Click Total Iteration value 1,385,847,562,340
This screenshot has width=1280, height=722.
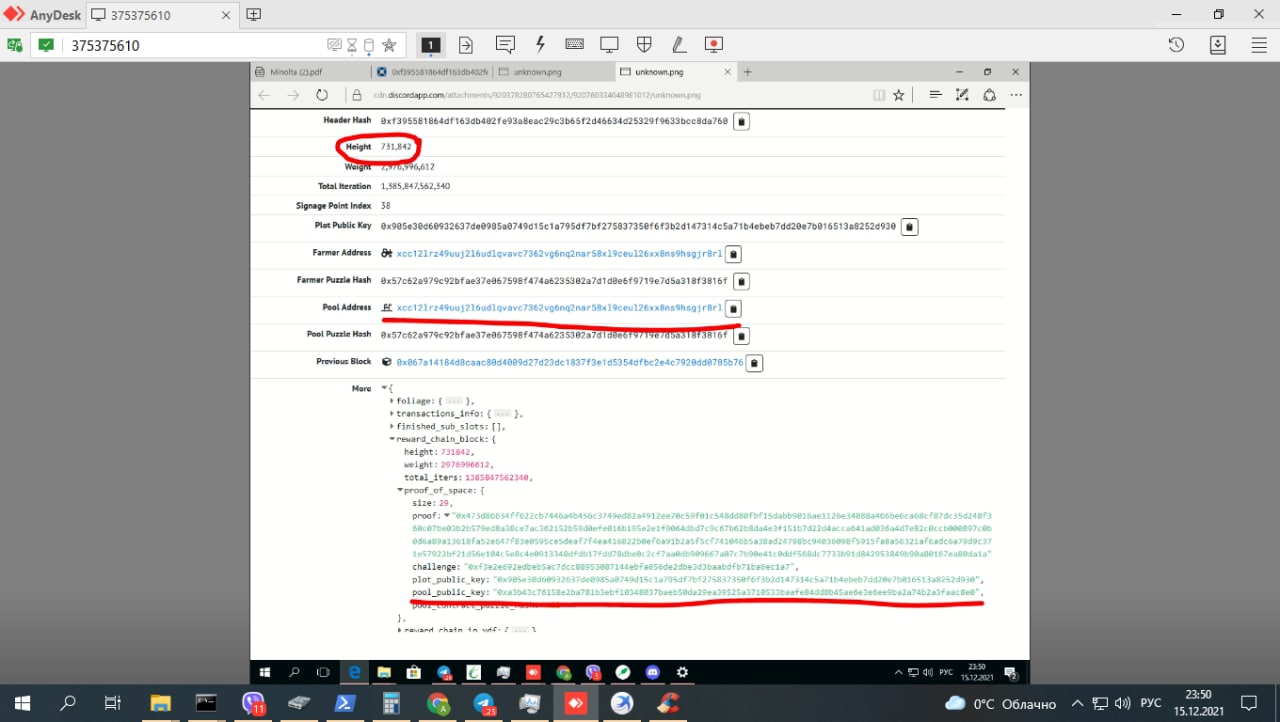coord(415,186)
